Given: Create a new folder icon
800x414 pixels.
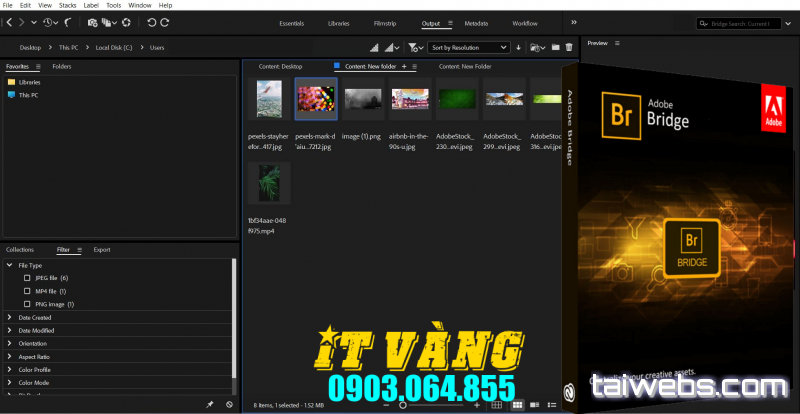Looking at the screenshot, I should point(556,47).
